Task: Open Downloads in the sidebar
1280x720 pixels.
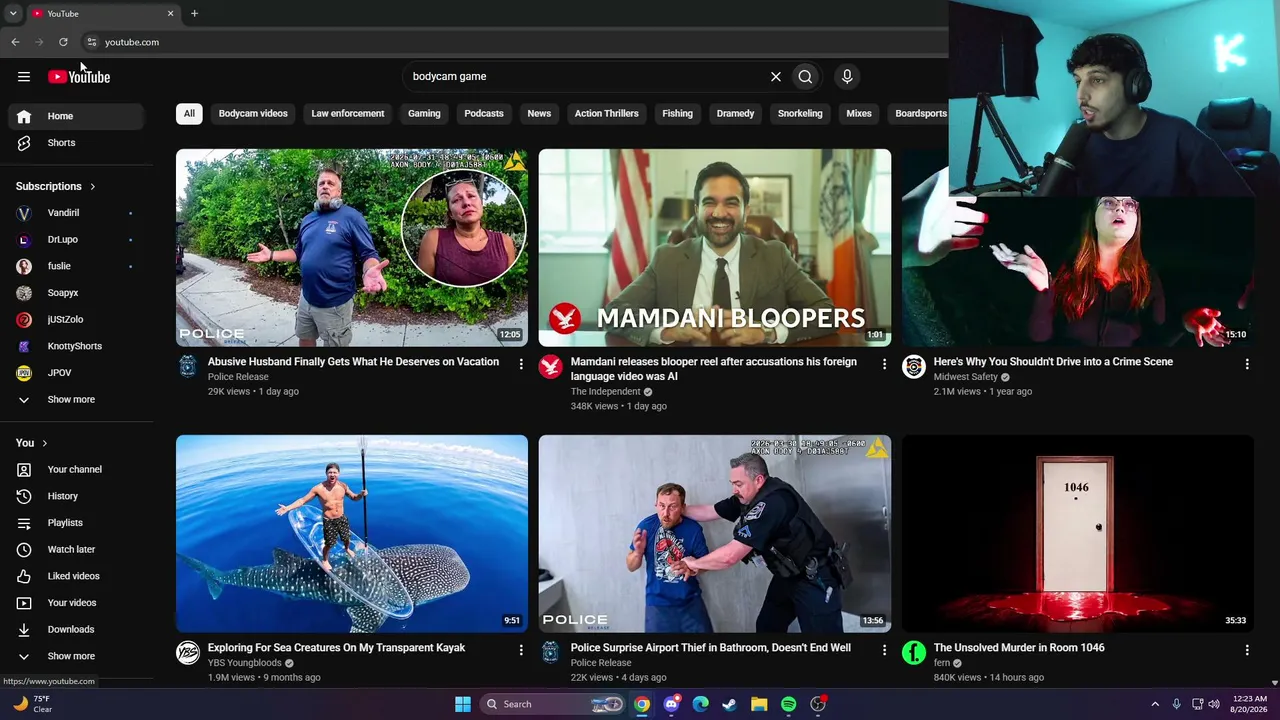Action: [x=77, y=630]
